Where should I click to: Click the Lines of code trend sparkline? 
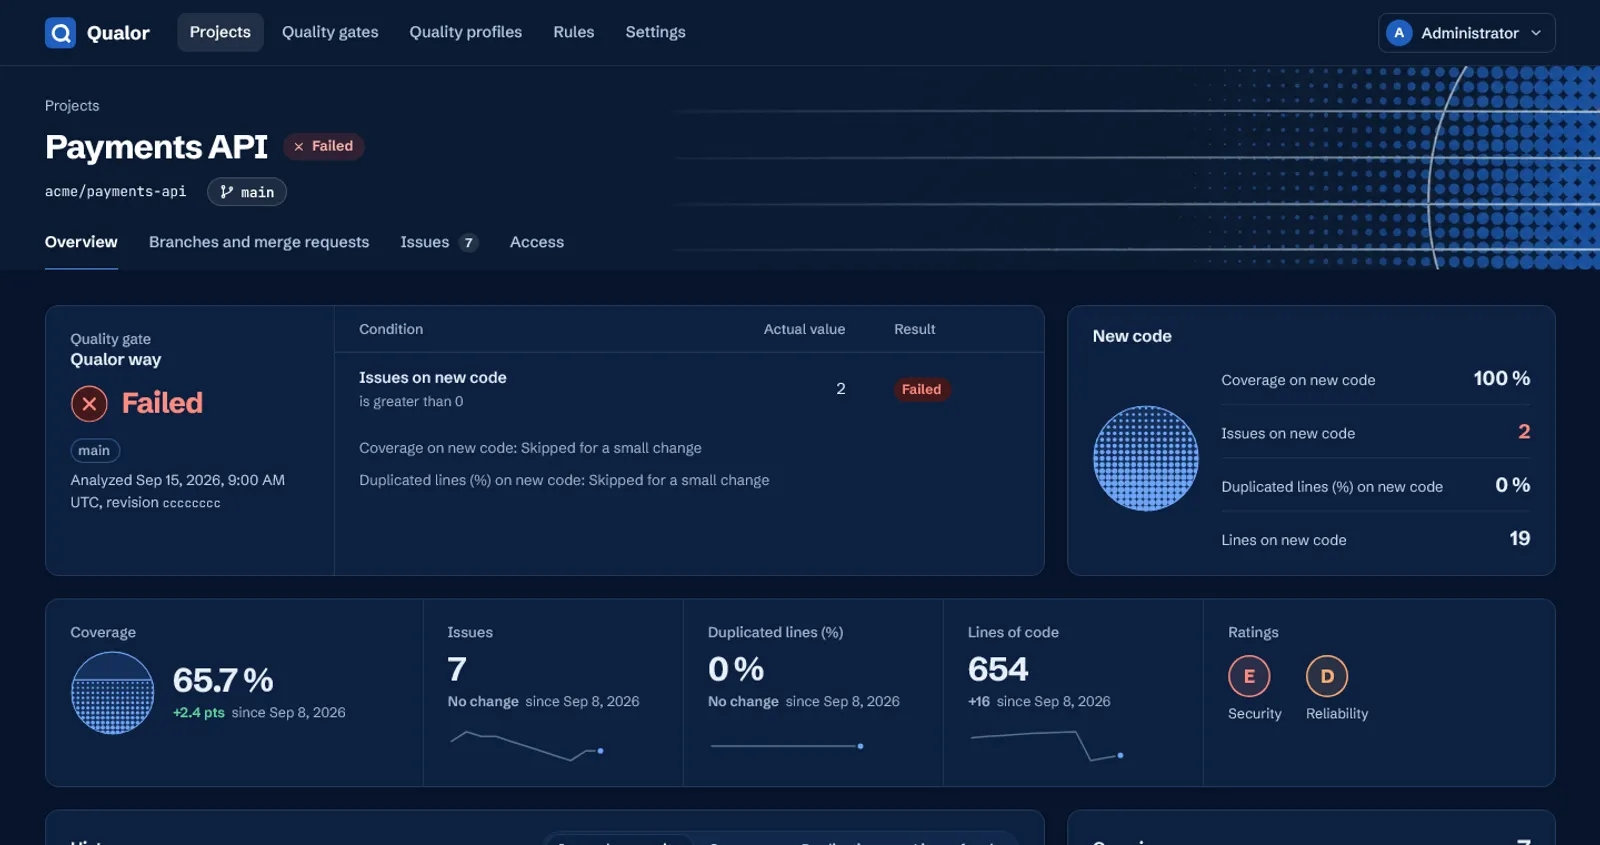[x=1047, y=746]
